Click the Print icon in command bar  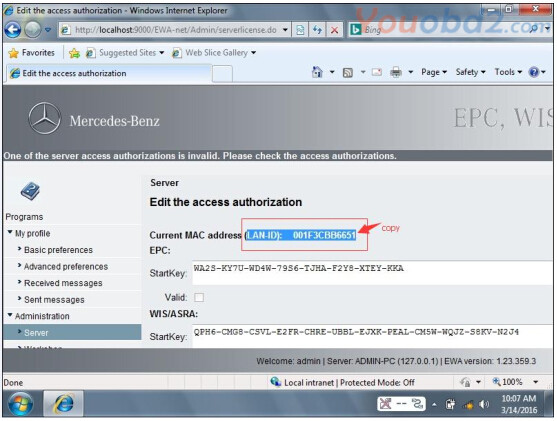pyautogui.click(x=396, y=72)
